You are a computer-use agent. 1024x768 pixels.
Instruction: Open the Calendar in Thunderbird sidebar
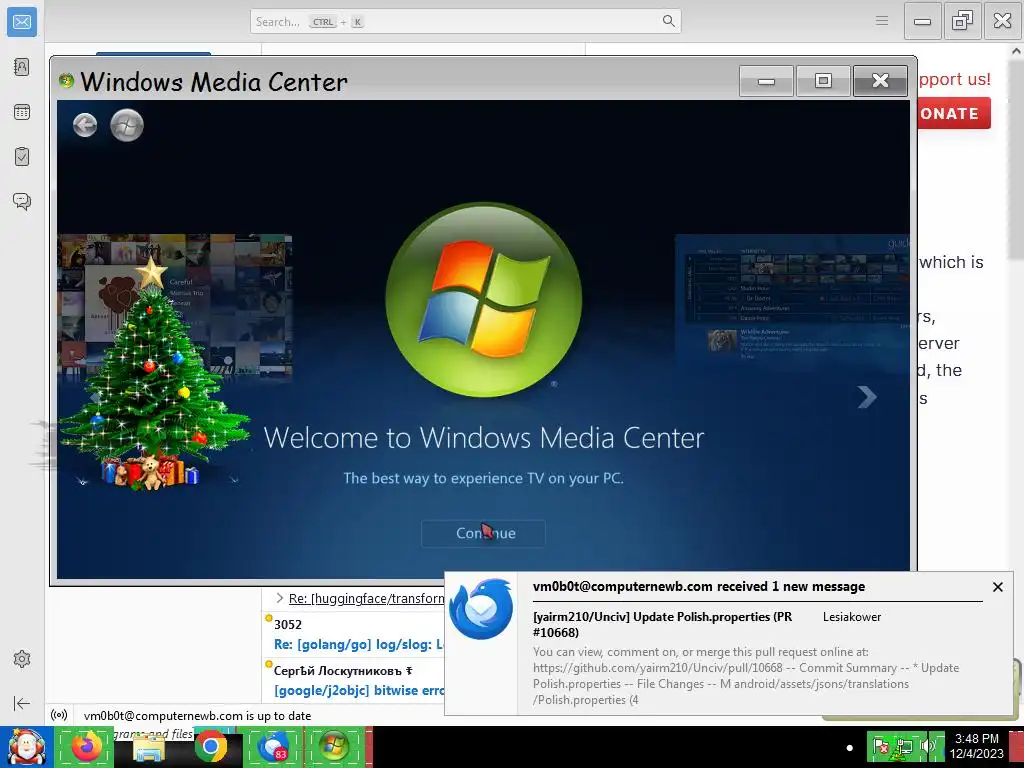pos(22,112)
